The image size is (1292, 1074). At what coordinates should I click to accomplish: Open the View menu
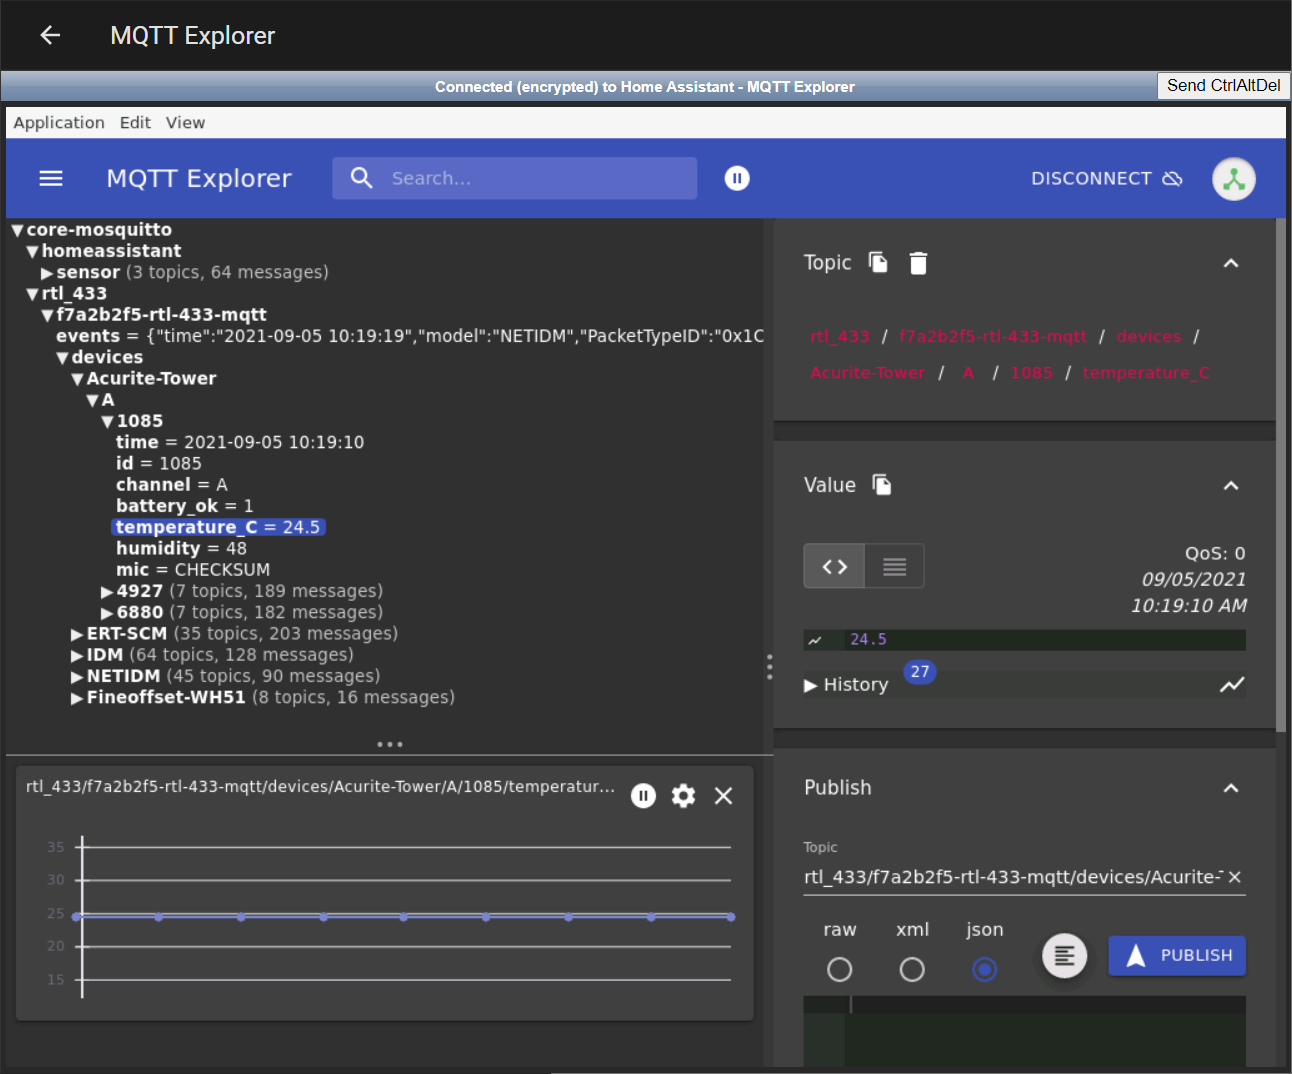pyautogui.click(x=185, y=122)
